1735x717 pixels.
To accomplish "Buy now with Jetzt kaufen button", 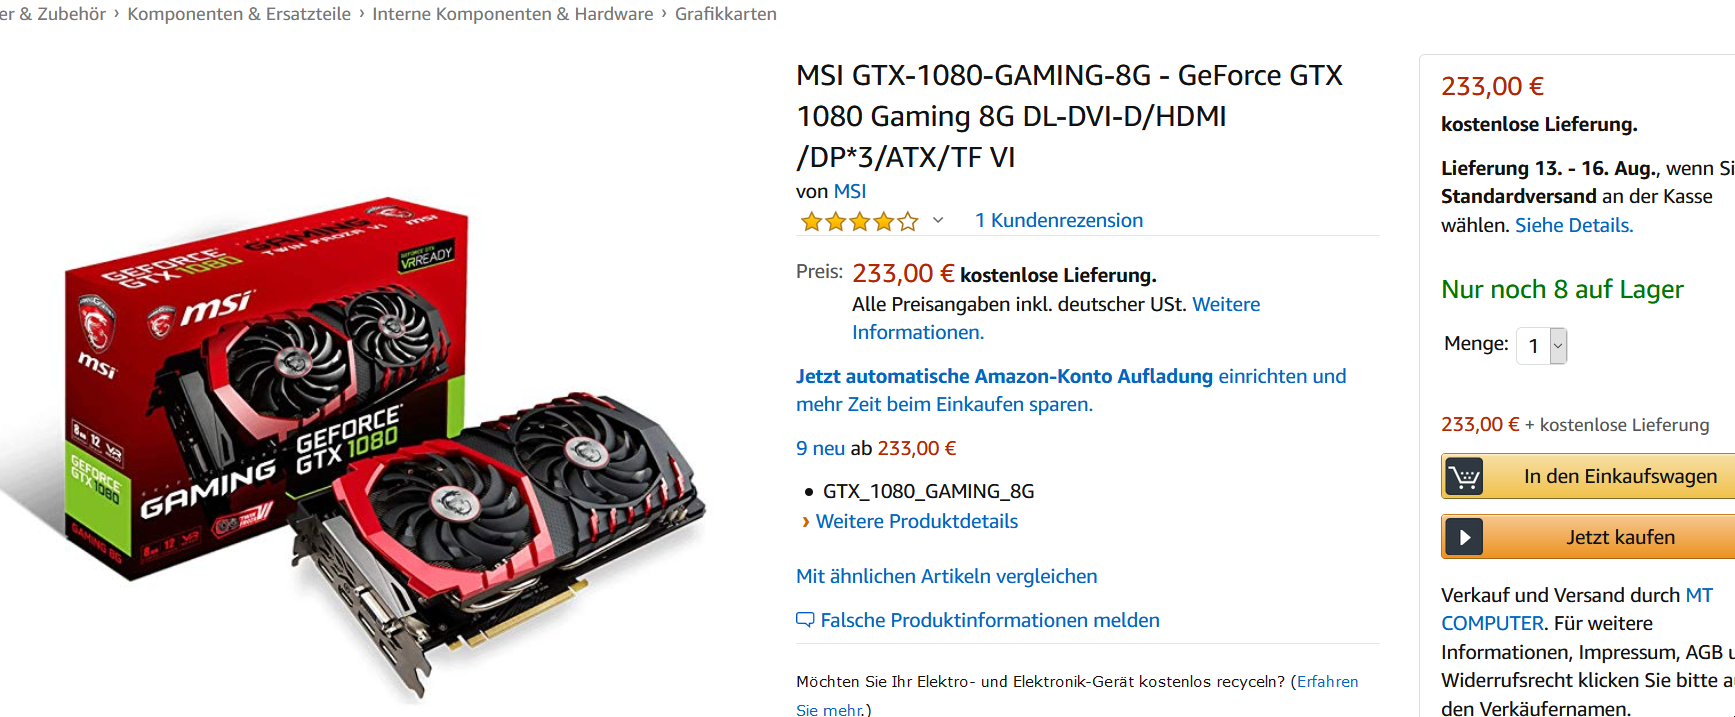I will click(1588, 537).
